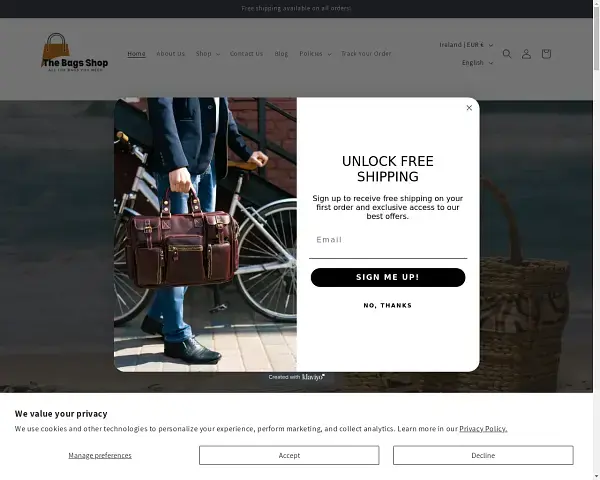
Task: Click The Bags Shop logo
Action: click(75, 52)
